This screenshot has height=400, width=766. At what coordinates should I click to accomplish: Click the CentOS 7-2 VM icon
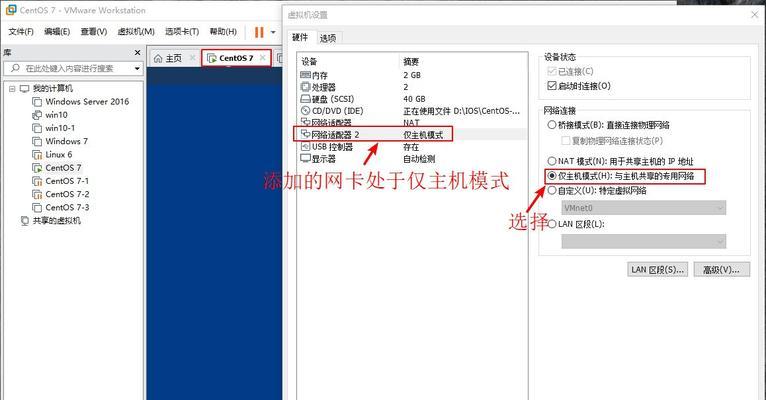click(37, 194)
